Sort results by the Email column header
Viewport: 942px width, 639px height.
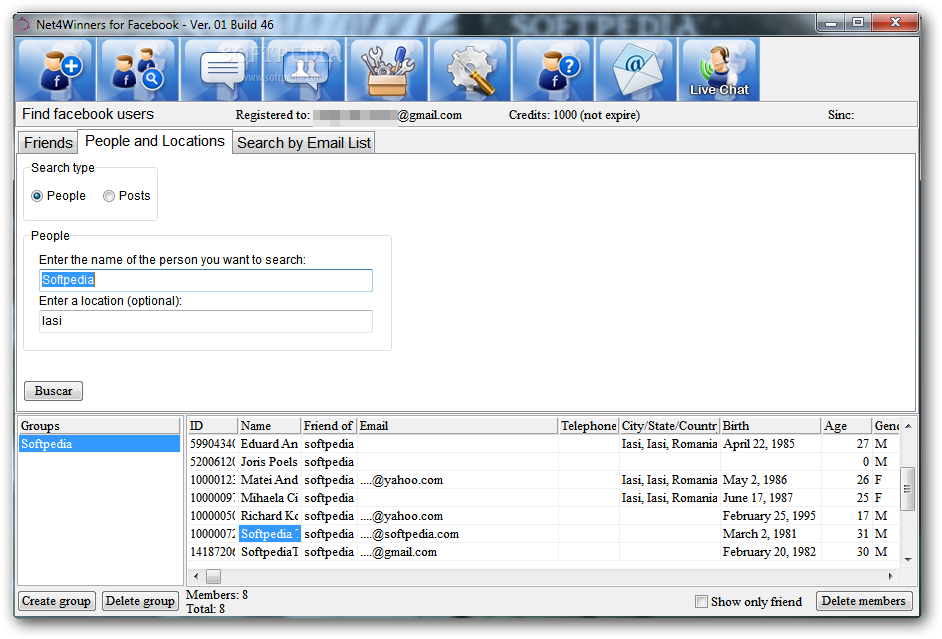[457, 426]
